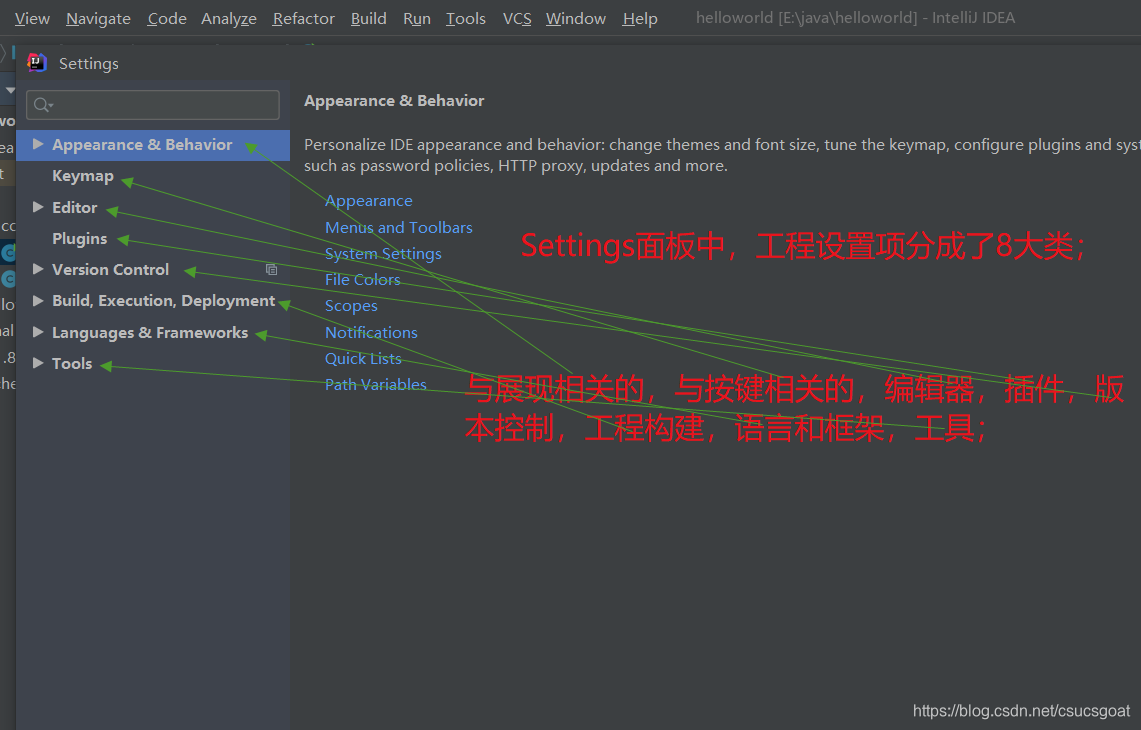1141x730 pixels.
Task: Select Languages & Frameworks category
Action: click(150, 332)
